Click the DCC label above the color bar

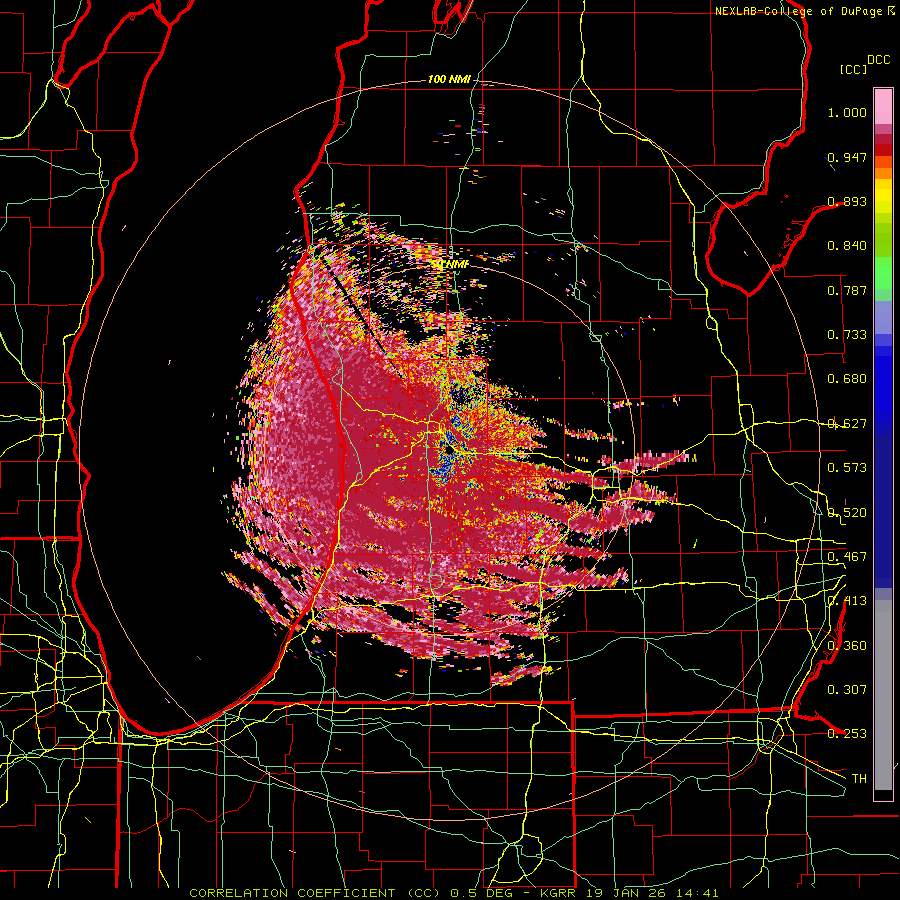(x=879, y=60)
